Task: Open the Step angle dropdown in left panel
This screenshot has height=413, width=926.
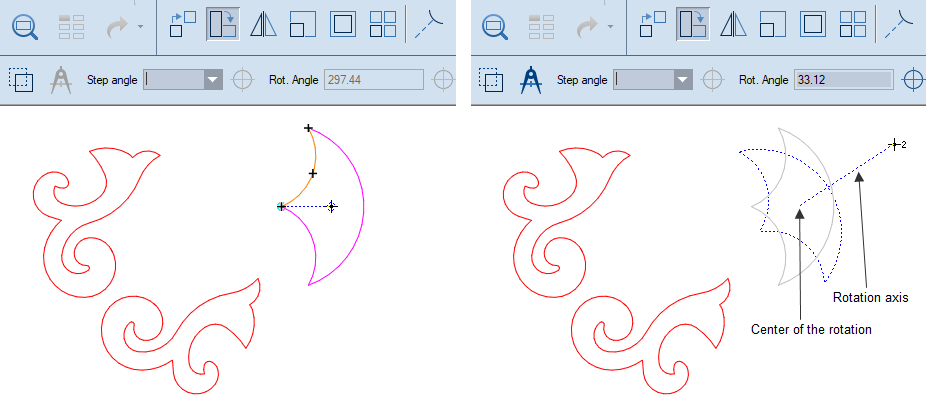Action: 212,80
